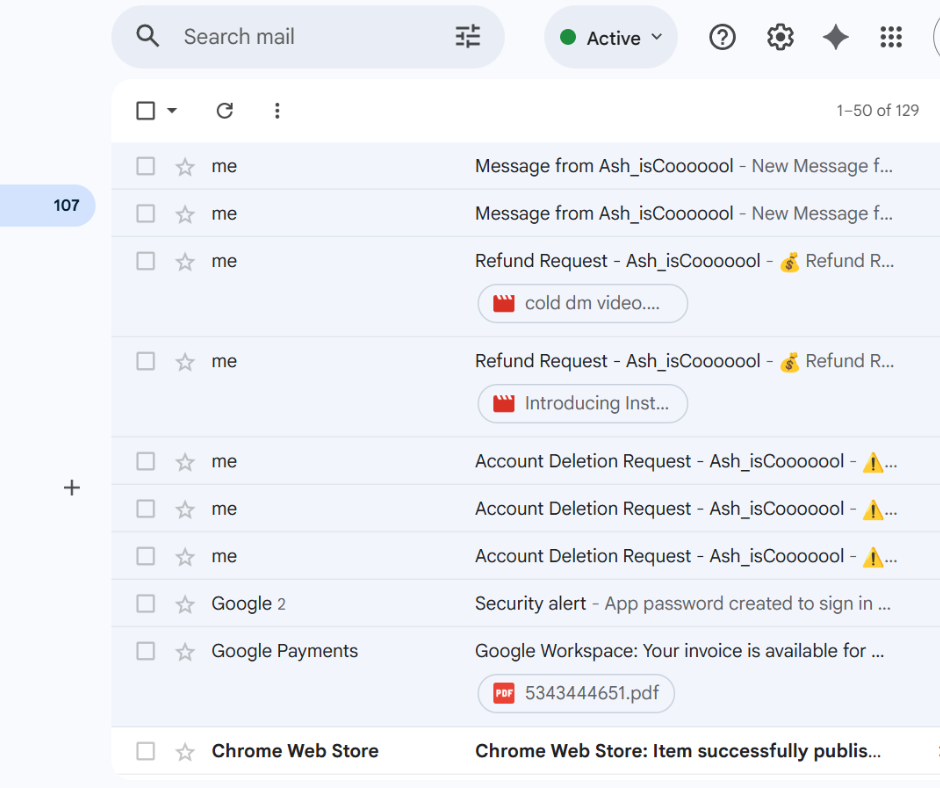The image size is (940, 788).
Task: Open the Gmail Help menu
Action: coord(722,37)
